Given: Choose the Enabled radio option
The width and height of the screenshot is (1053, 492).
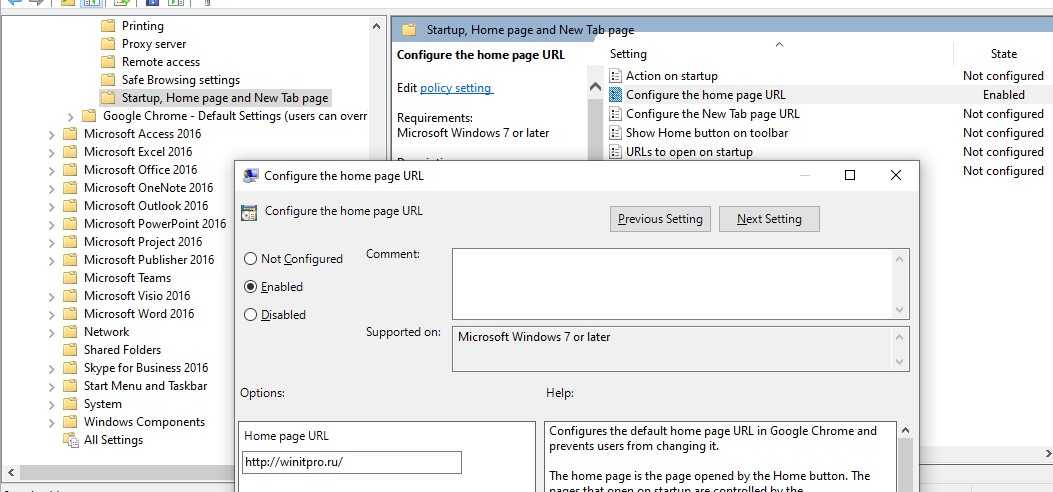Looking at the screenshot, I should coord(250,287).
